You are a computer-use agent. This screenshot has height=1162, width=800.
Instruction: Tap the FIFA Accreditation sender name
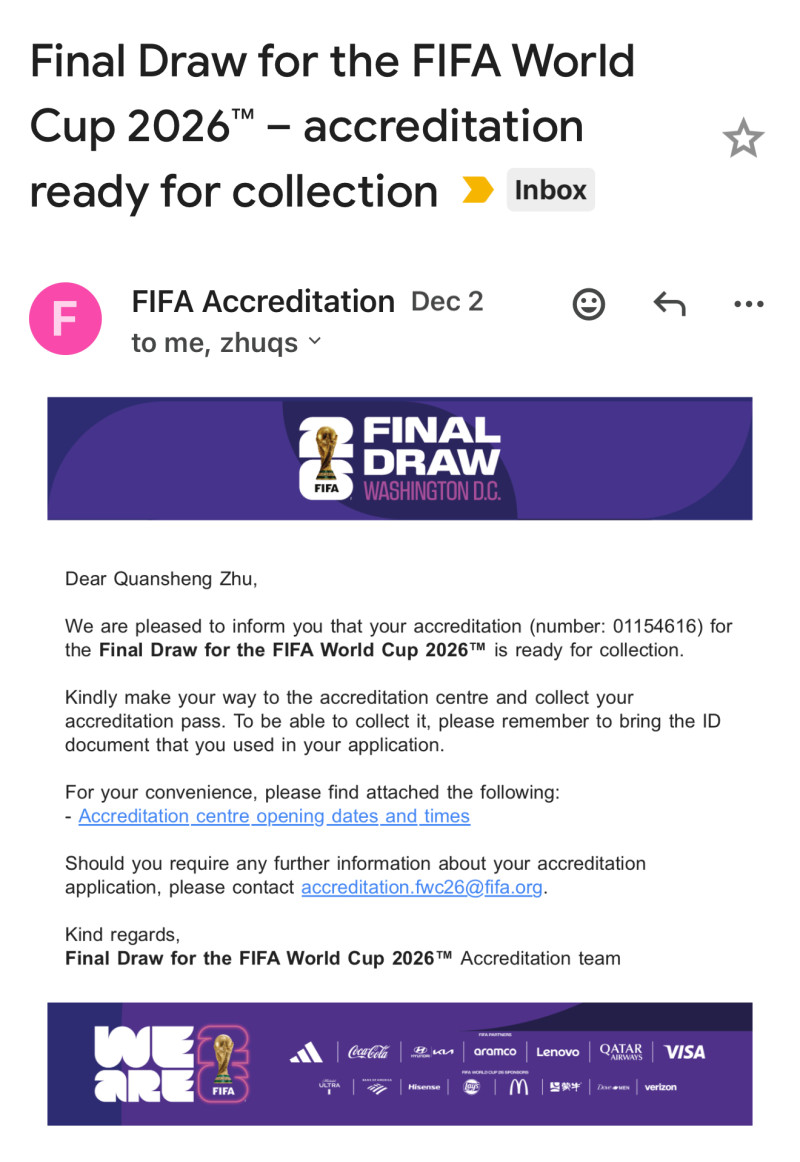pyautogui.click(x=263, y=301)
